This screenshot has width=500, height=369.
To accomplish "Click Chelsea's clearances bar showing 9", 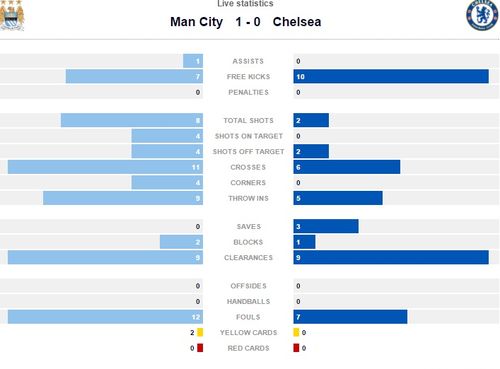I will point(391,258).
